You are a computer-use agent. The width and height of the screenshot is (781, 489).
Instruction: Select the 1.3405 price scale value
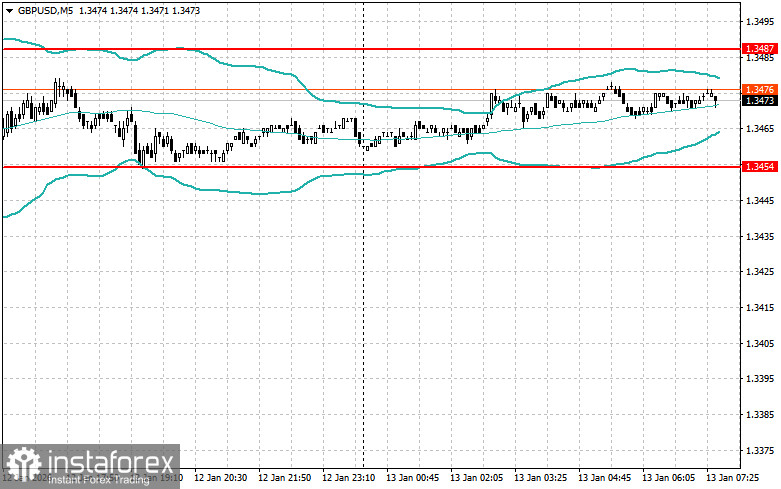760,344
